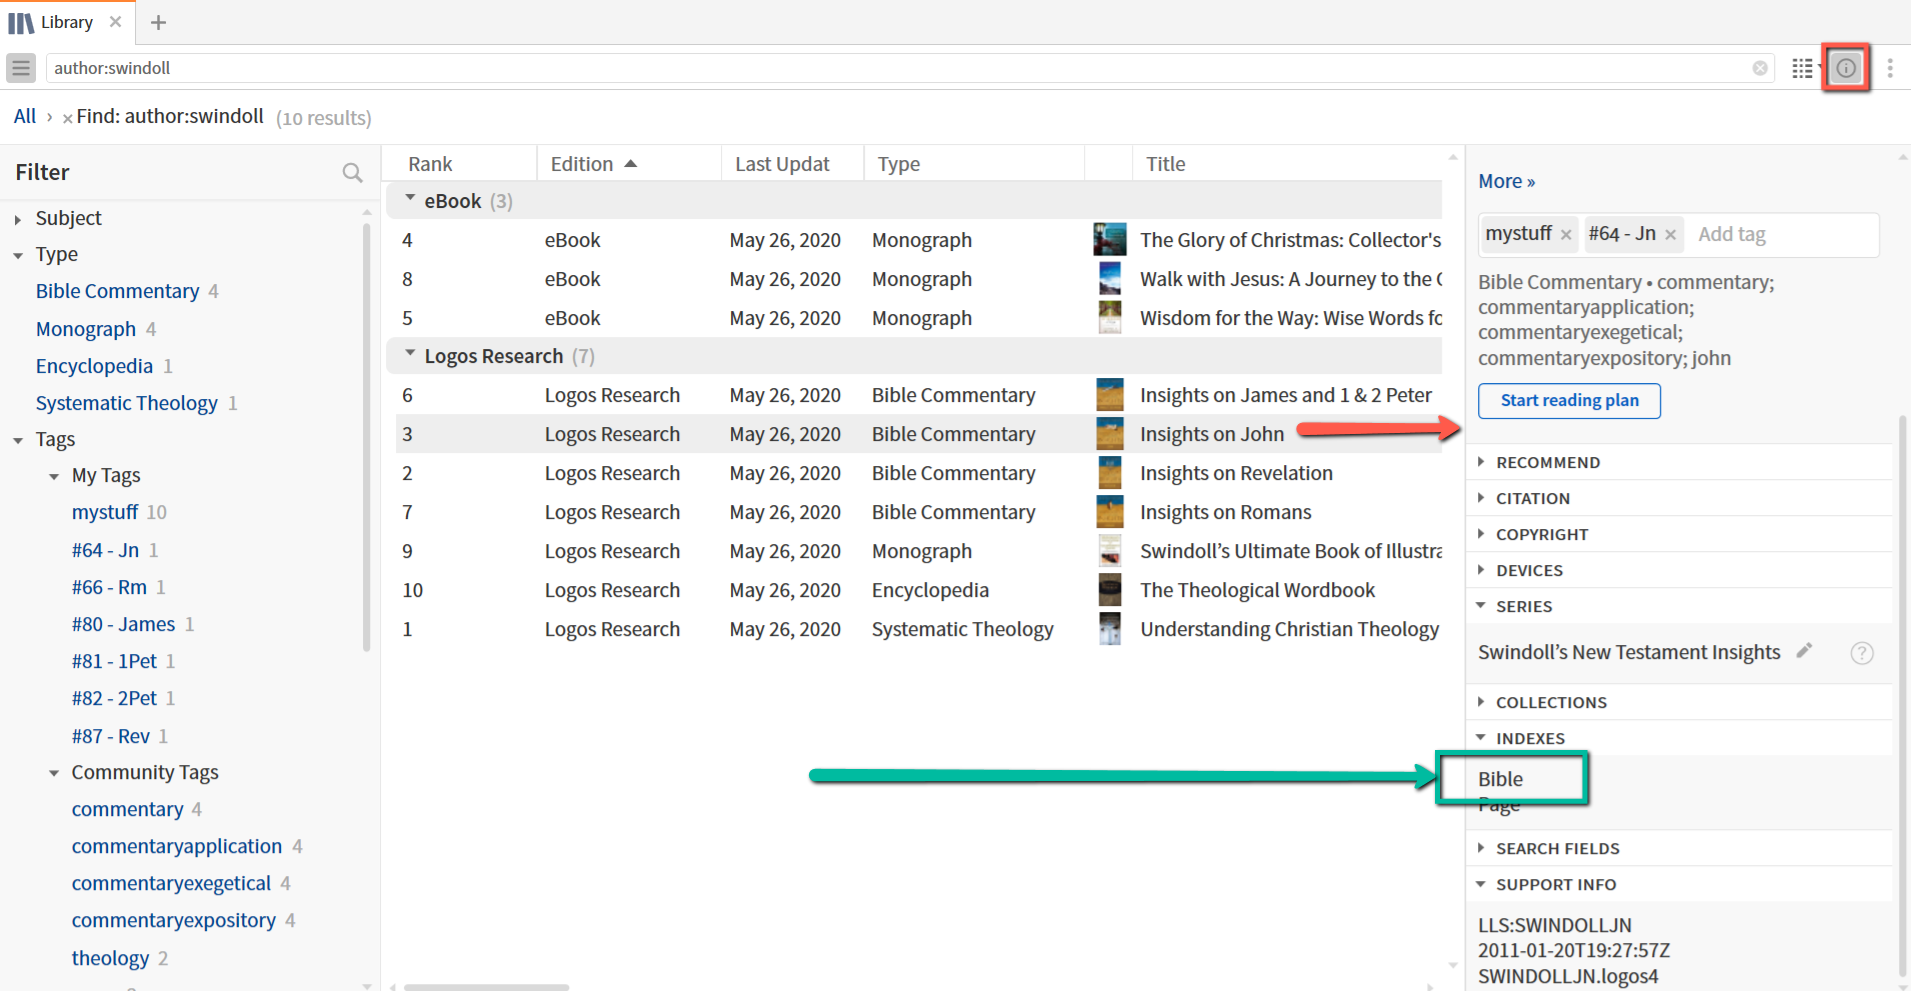Filter by the #66 - Rm tag
The height and width of the screenshot is (991, 1911).
(109, 587)
